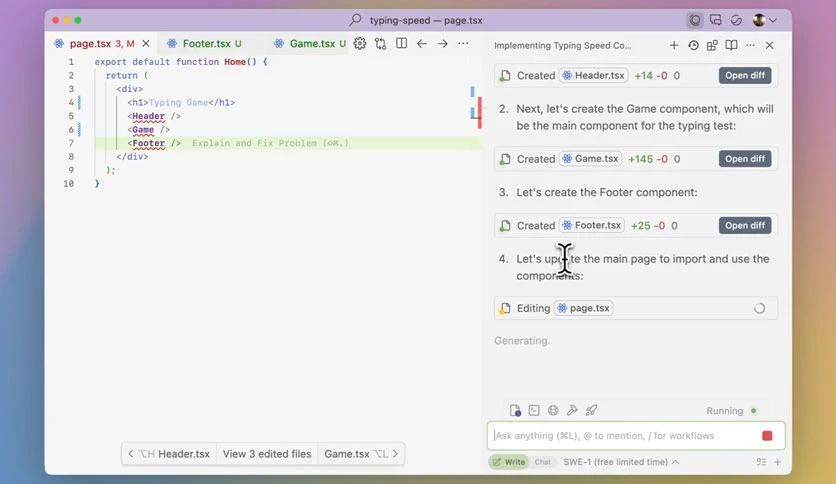Click the Running status indicator

731,411
